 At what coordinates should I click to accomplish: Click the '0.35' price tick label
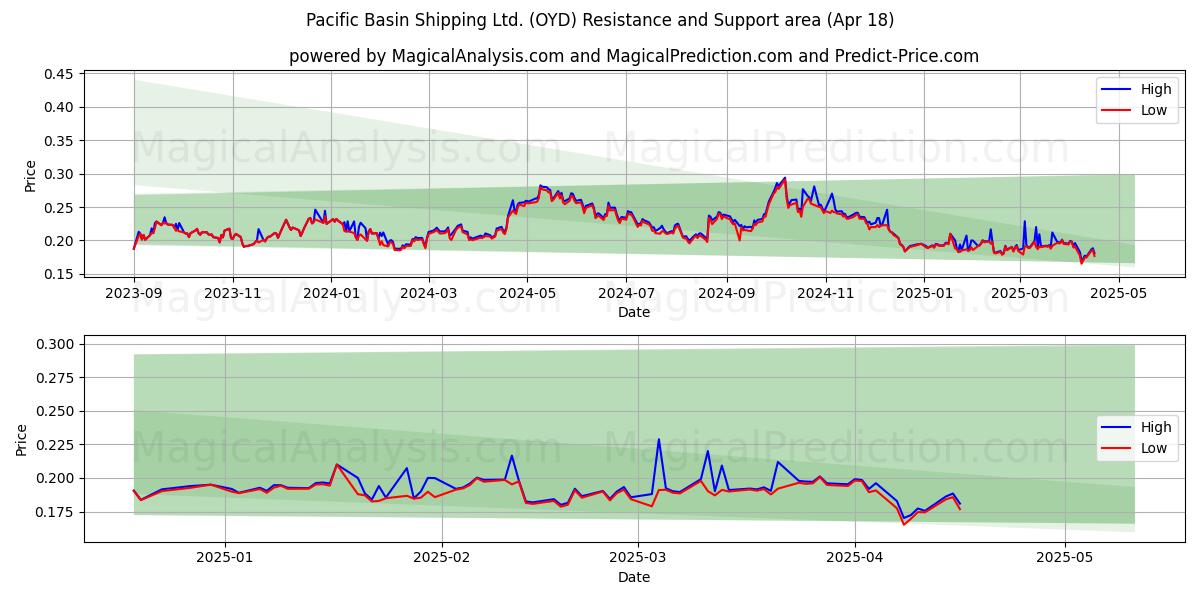pos(59,141)
